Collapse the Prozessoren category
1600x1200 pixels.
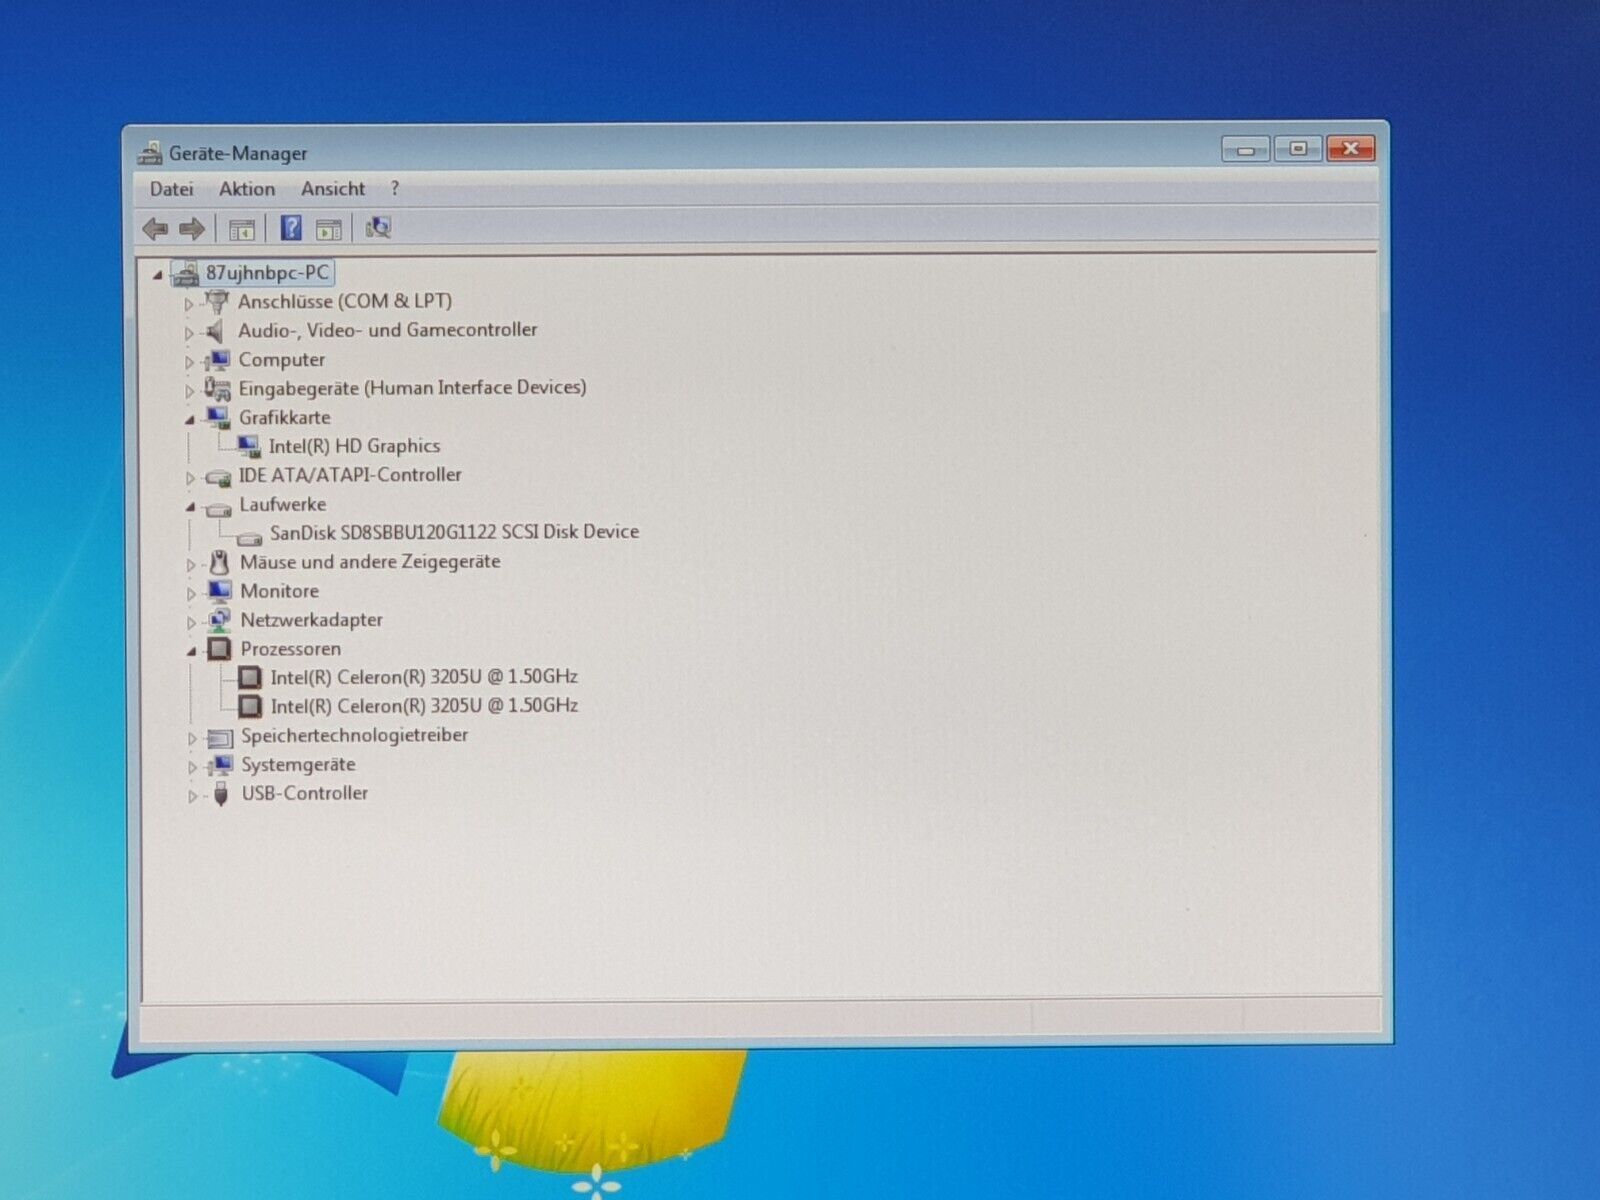190,651
